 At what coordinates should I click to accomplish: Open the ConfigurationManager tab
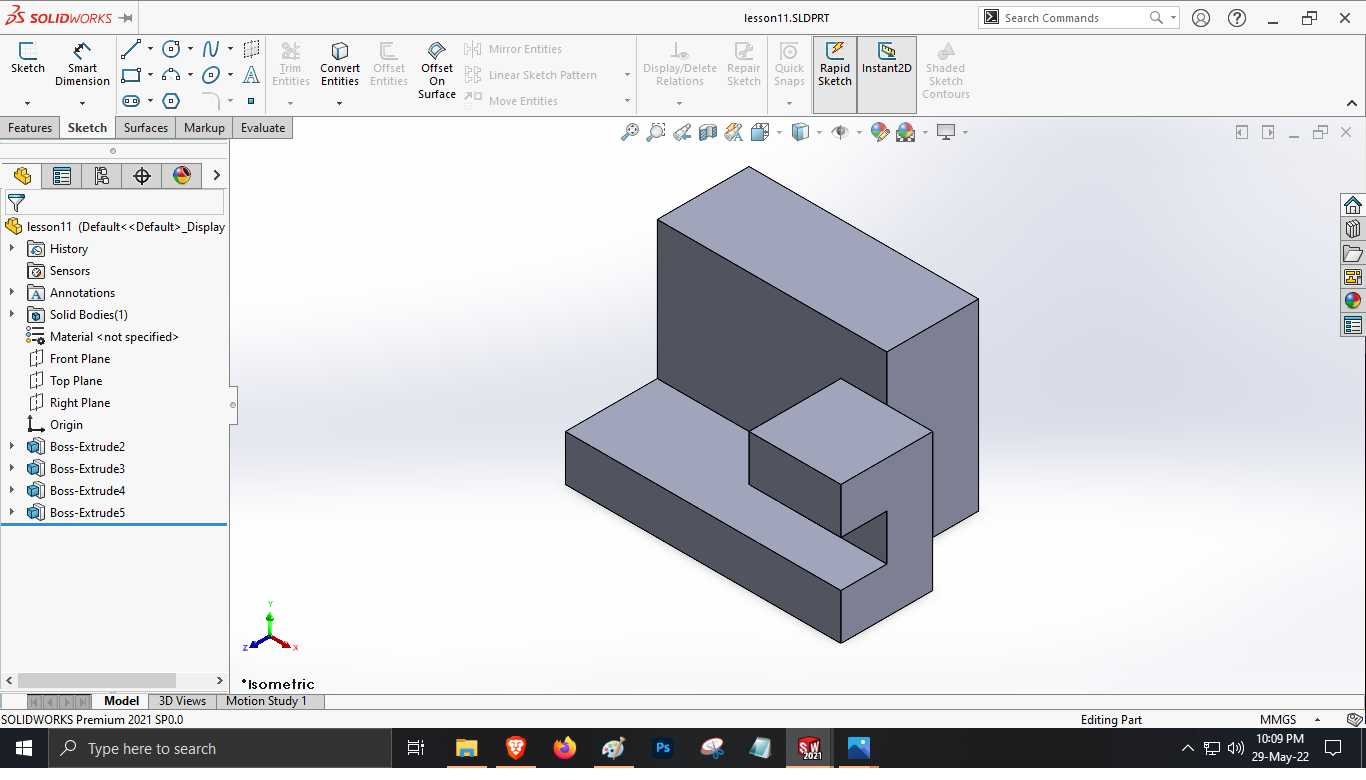click(102, 176)
